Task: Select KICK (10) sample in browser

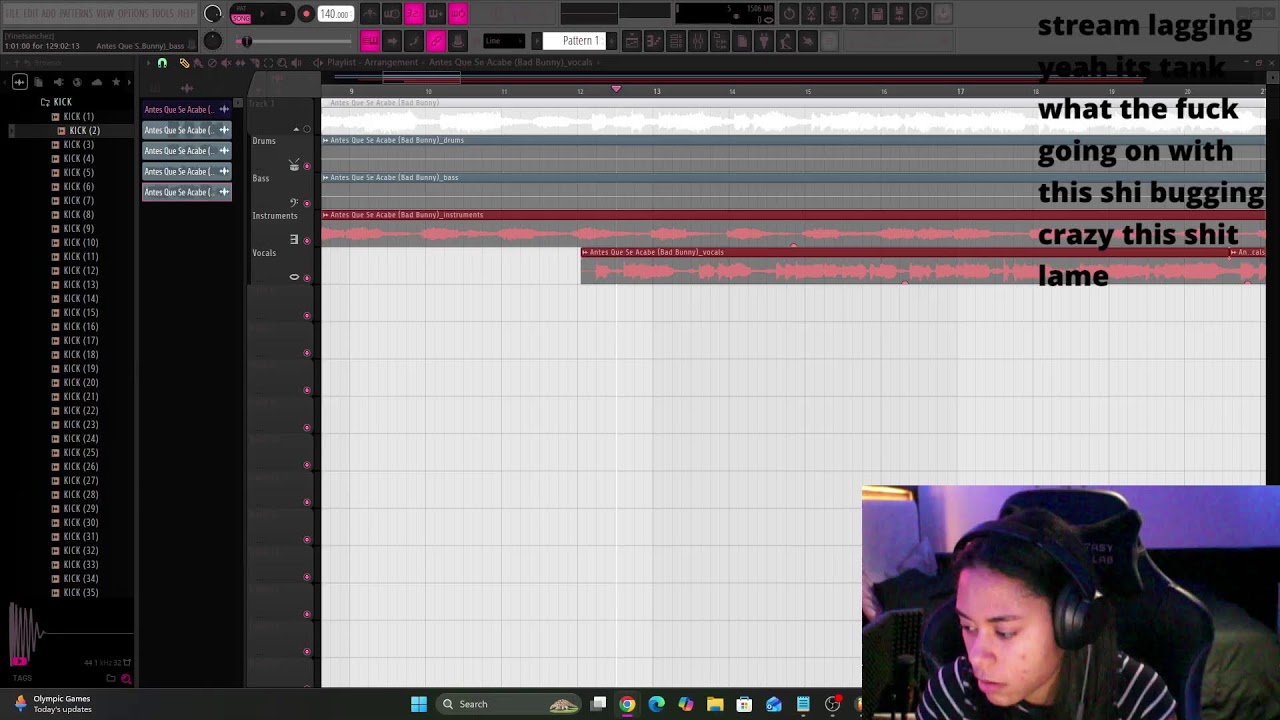Action: tap(80, 243)
